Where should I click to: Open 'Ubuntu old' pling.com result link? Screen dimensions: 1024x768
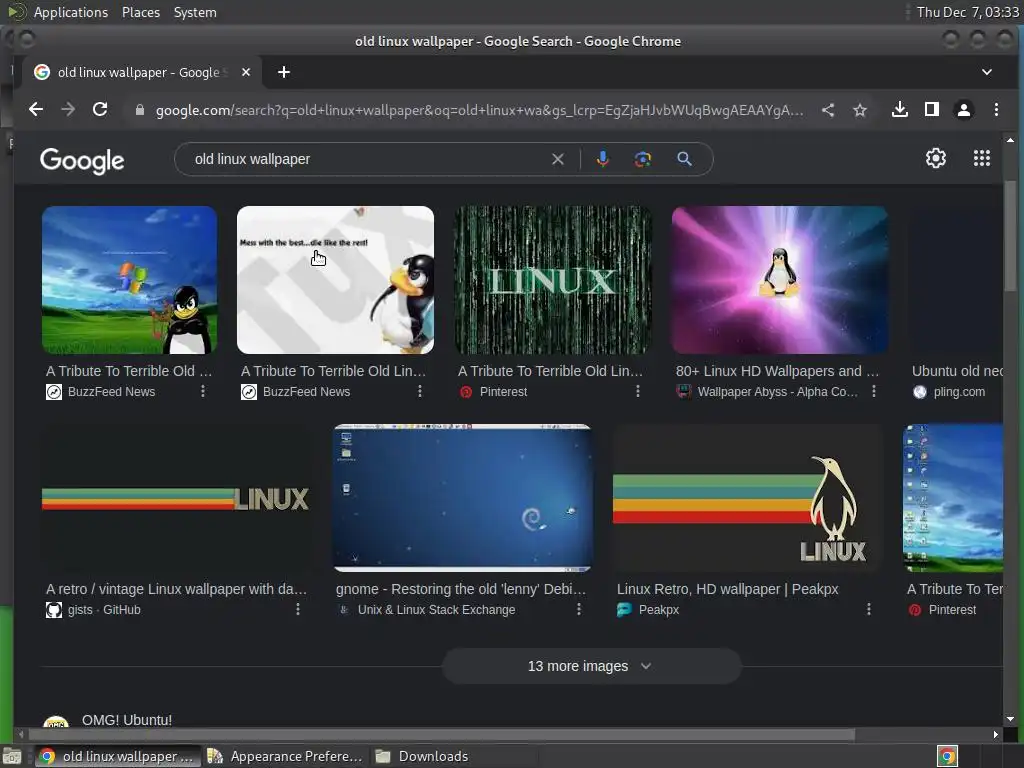point(957,371)
